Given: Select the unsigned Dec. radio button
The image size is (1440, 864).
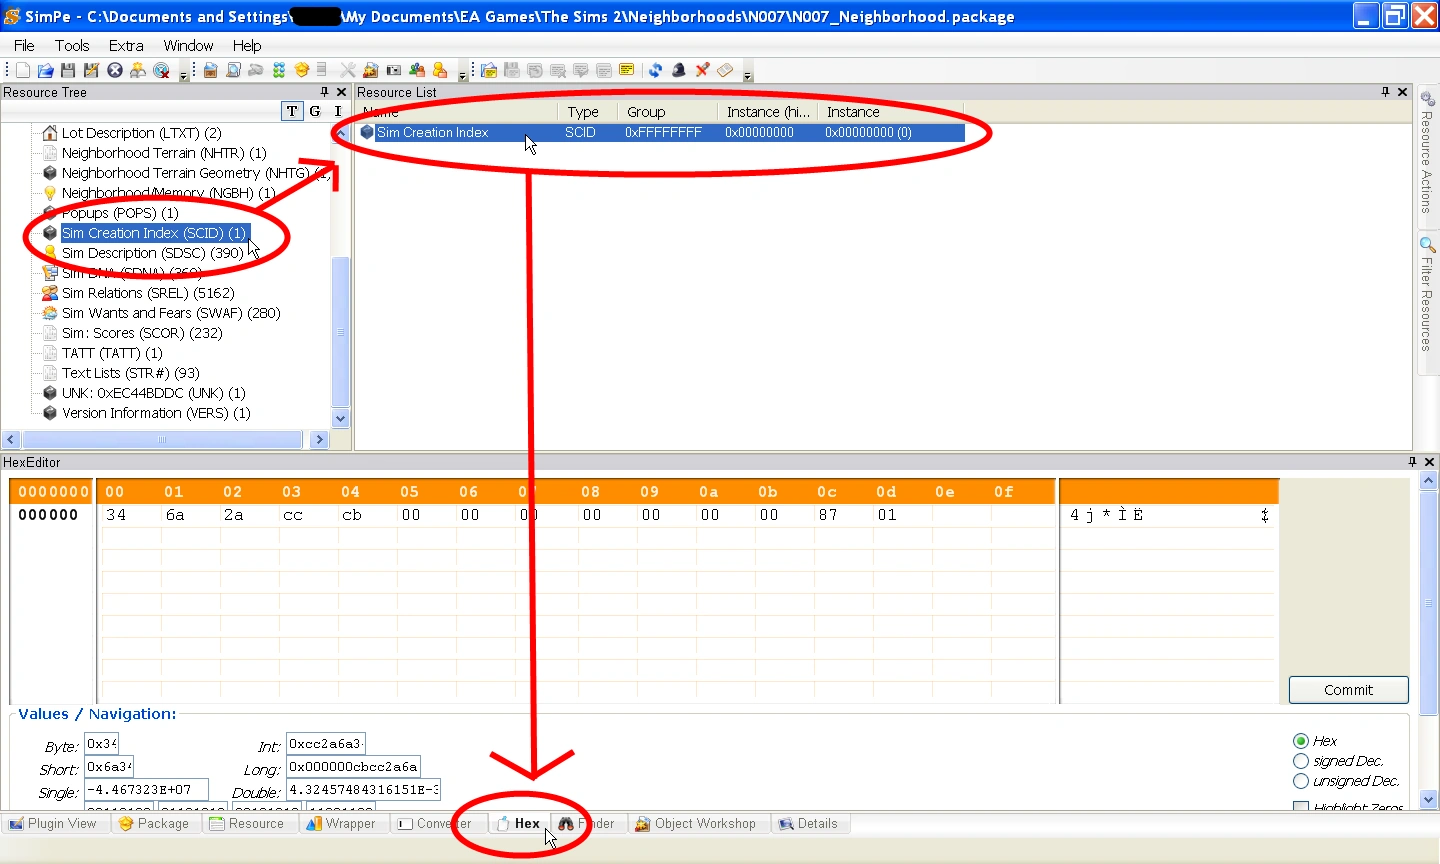Looking at the screenshot, I should pos(1301,781).
